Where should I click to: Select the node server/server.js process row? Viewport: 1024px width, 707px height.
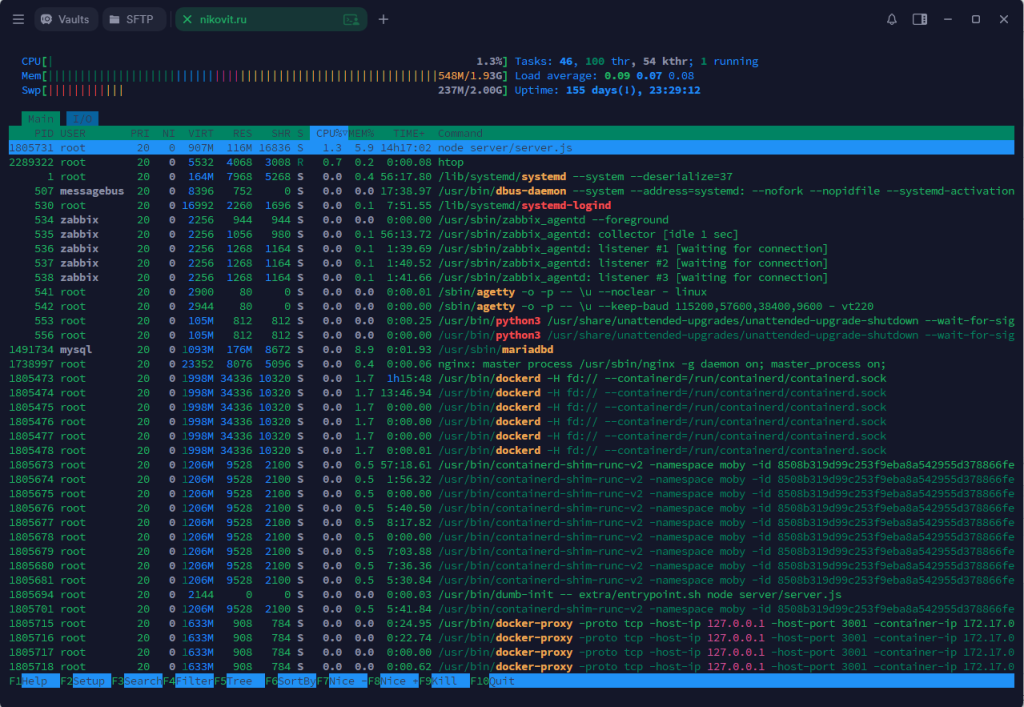511,148
